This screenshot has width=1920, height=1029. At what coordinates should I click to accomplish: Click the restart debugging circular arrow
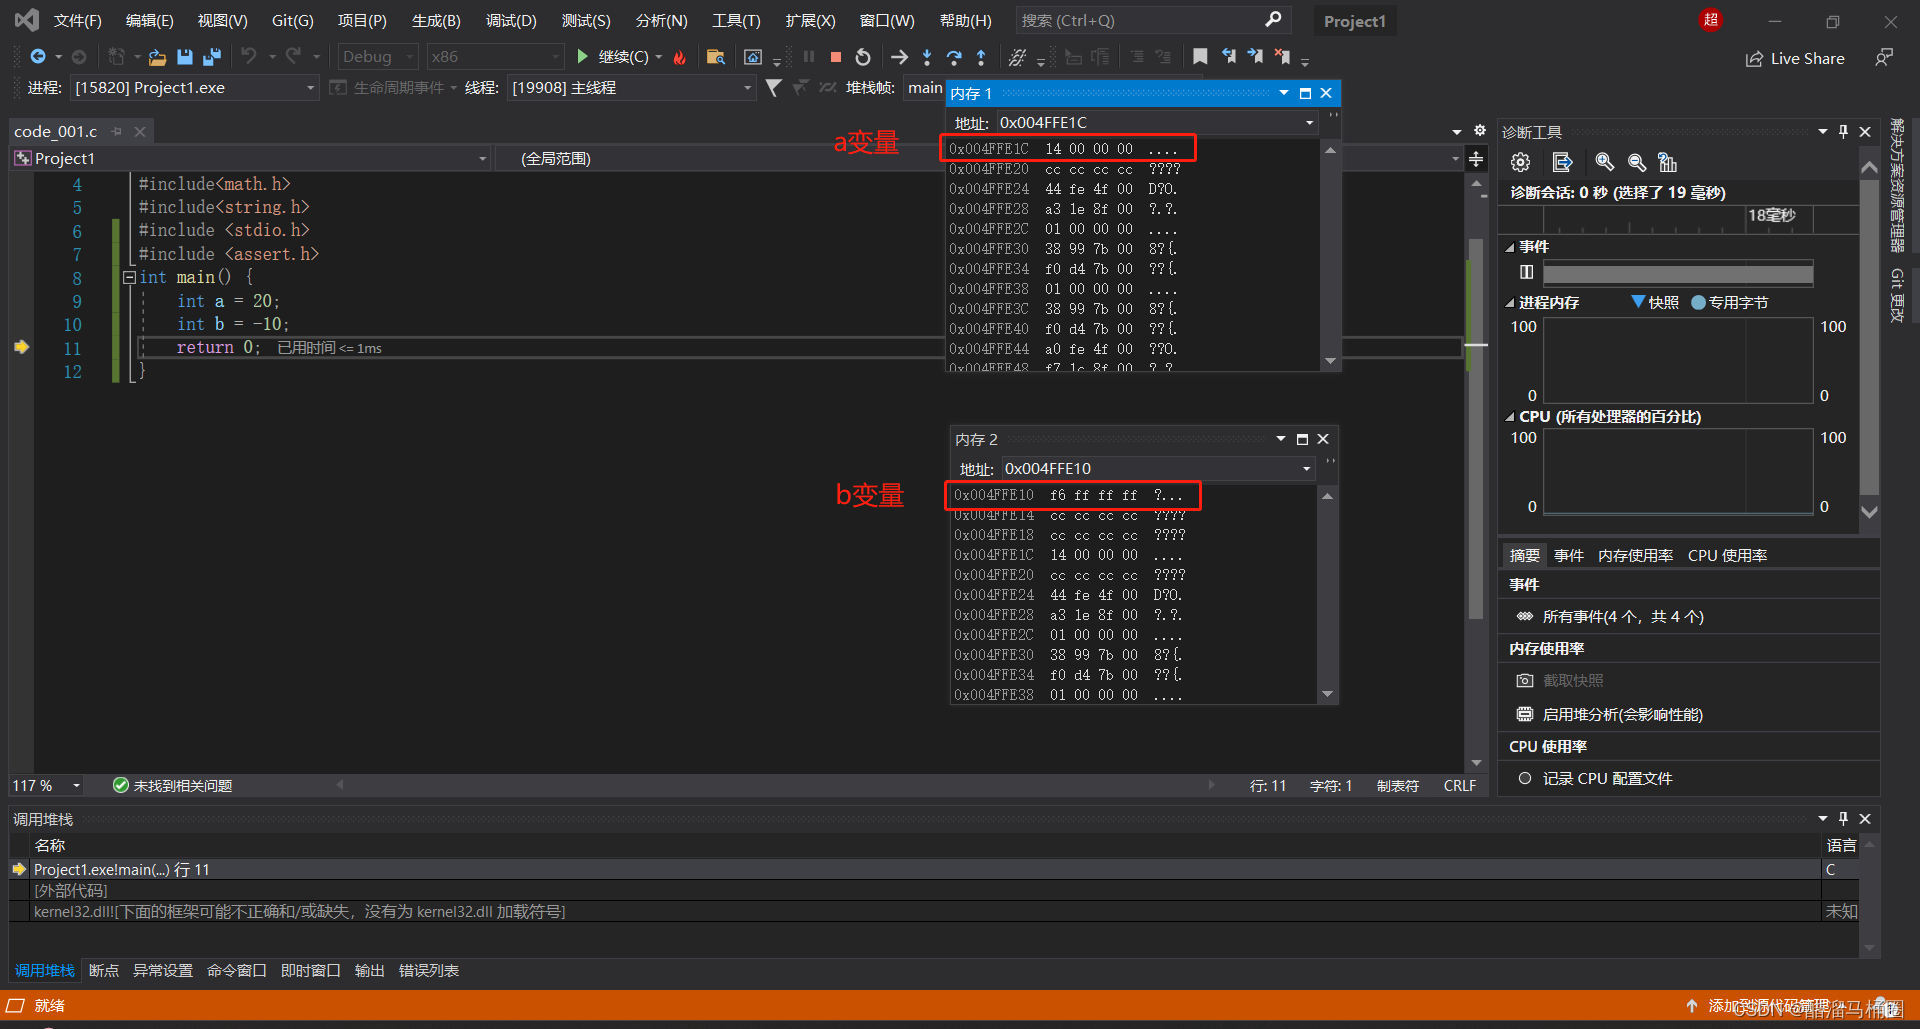coord(863,57)
